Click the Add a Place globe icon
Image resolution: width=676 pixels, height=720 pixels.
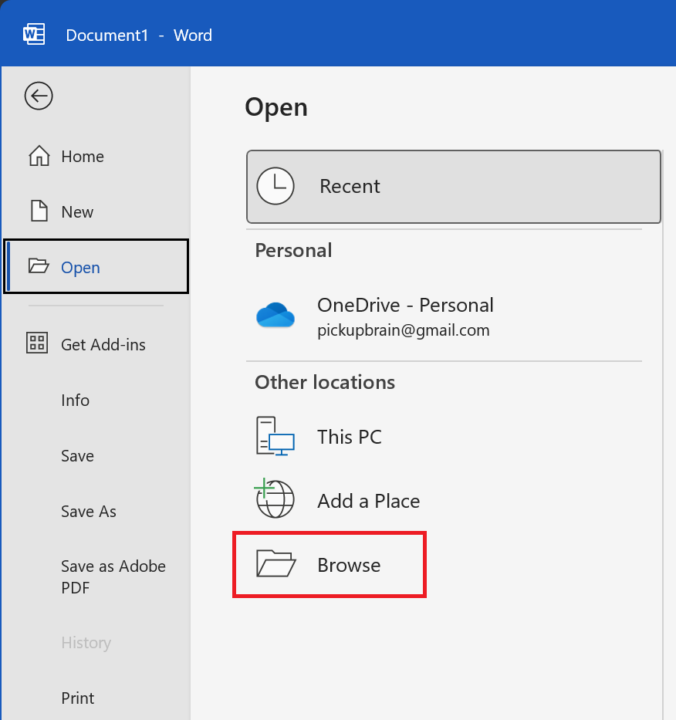click(x=275, y=498)
